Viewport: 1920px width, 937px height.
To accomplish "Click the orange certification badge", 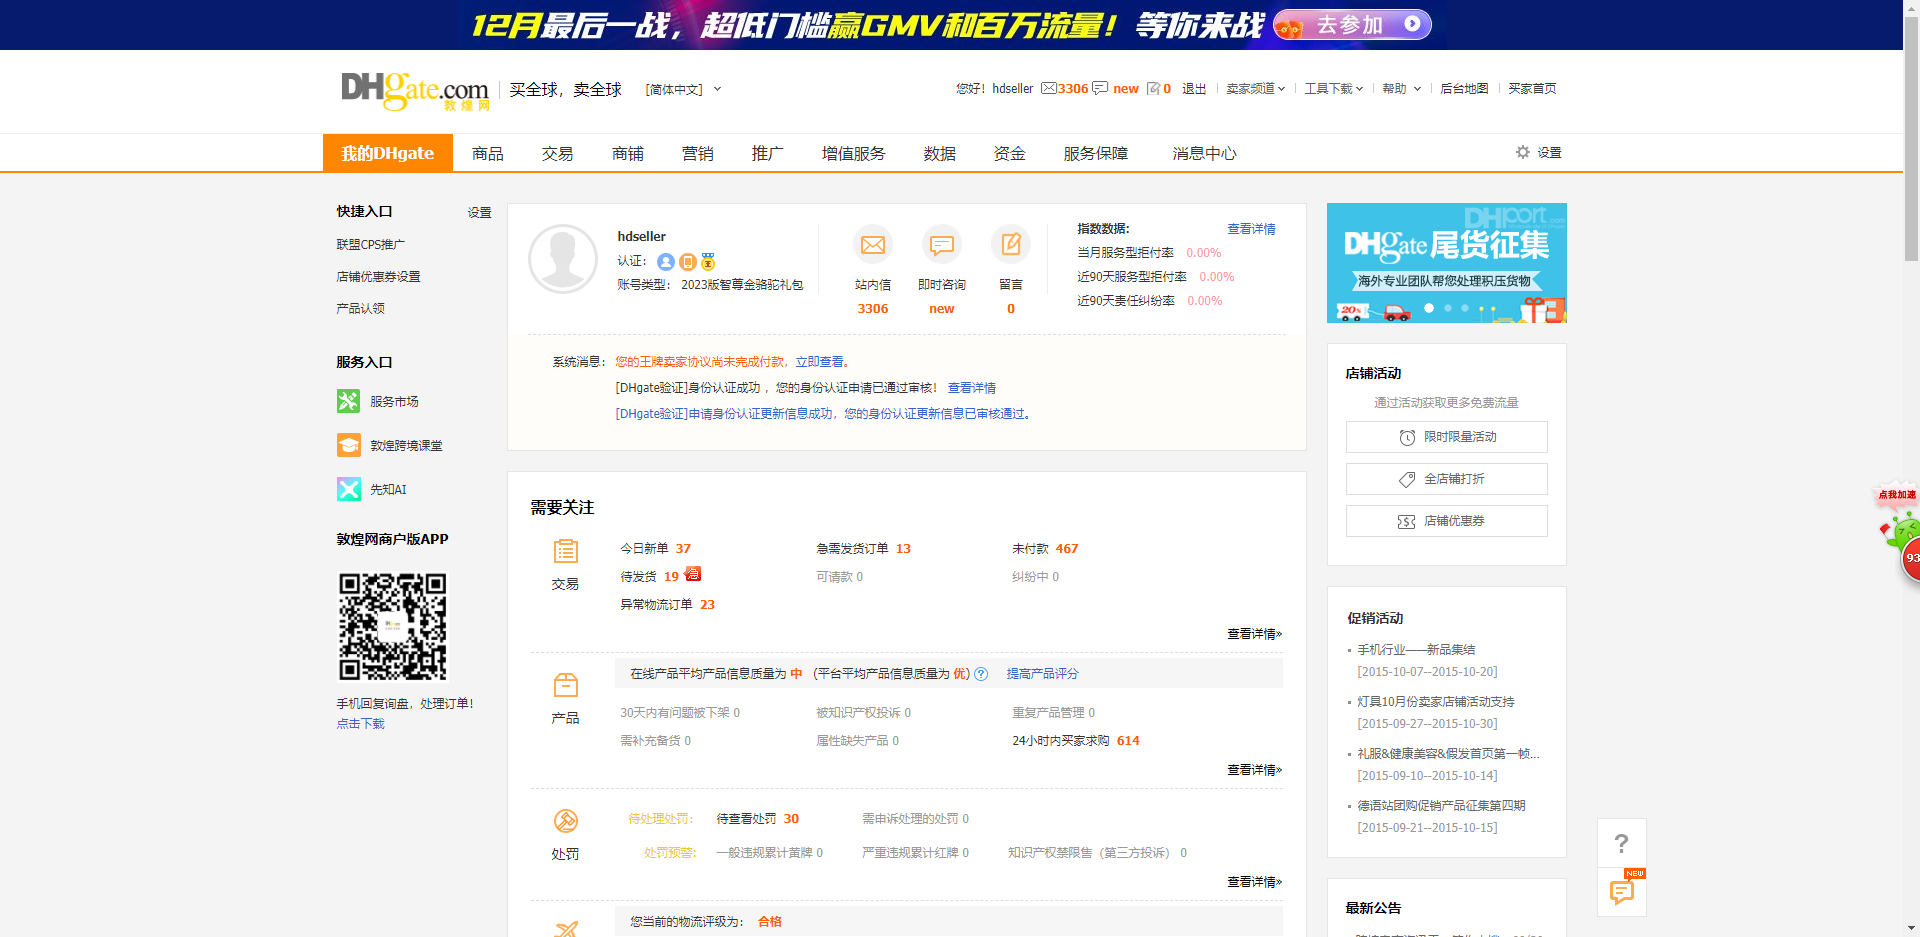I will [x=688, y=262].
